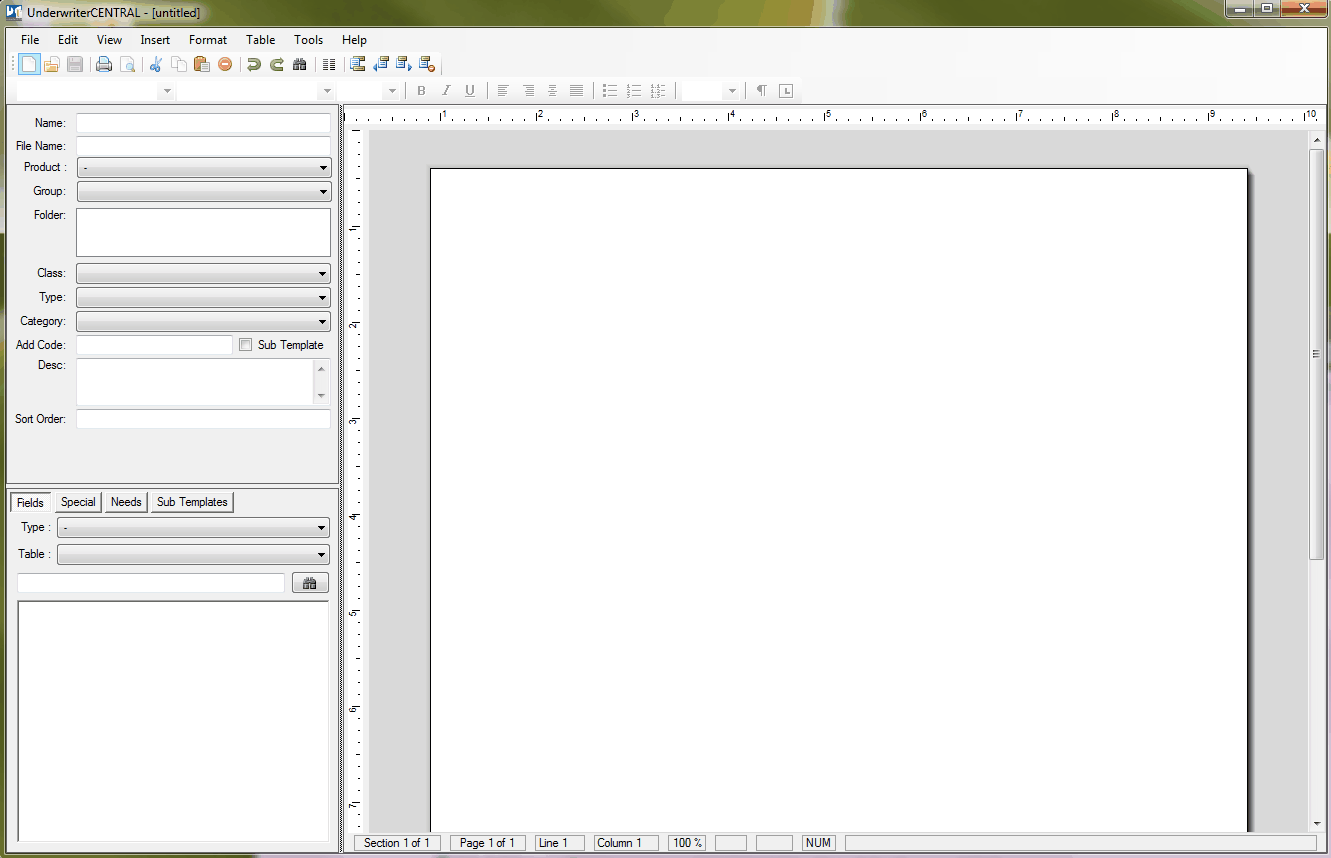Apply numbered list formatting
The height and width of the screenshot is (858, 1331).
point(634,91)
